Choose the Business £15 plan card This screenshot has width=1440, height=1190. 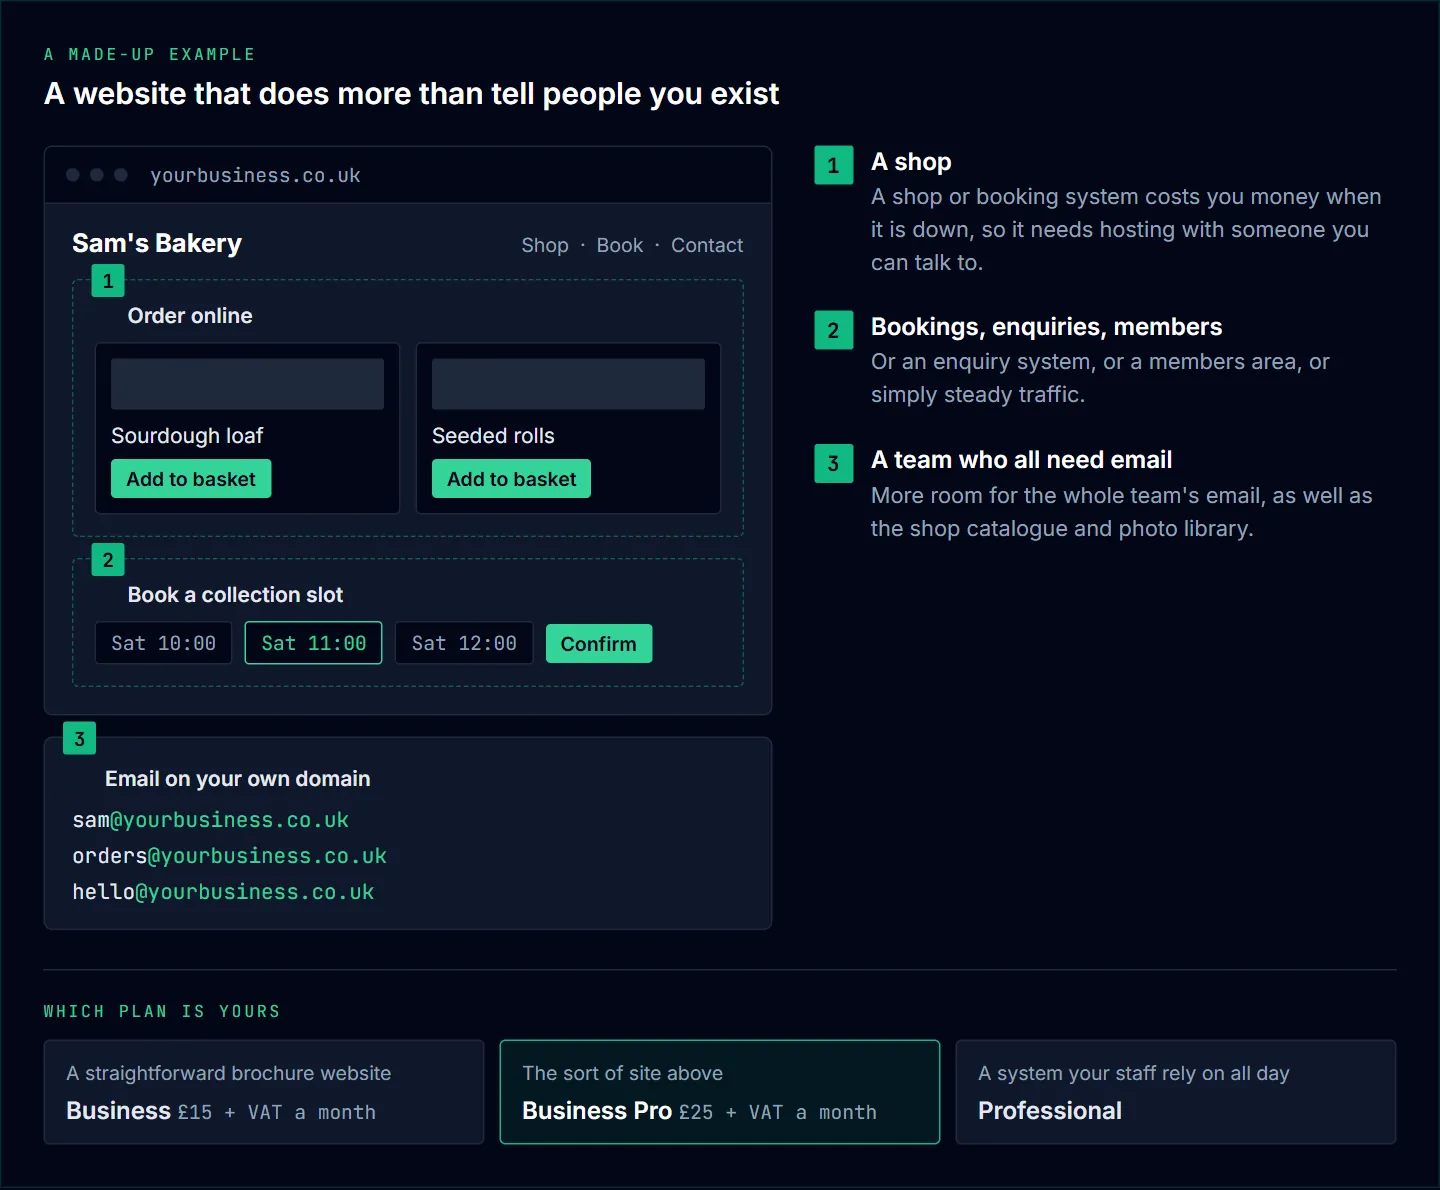[264, 1092]
